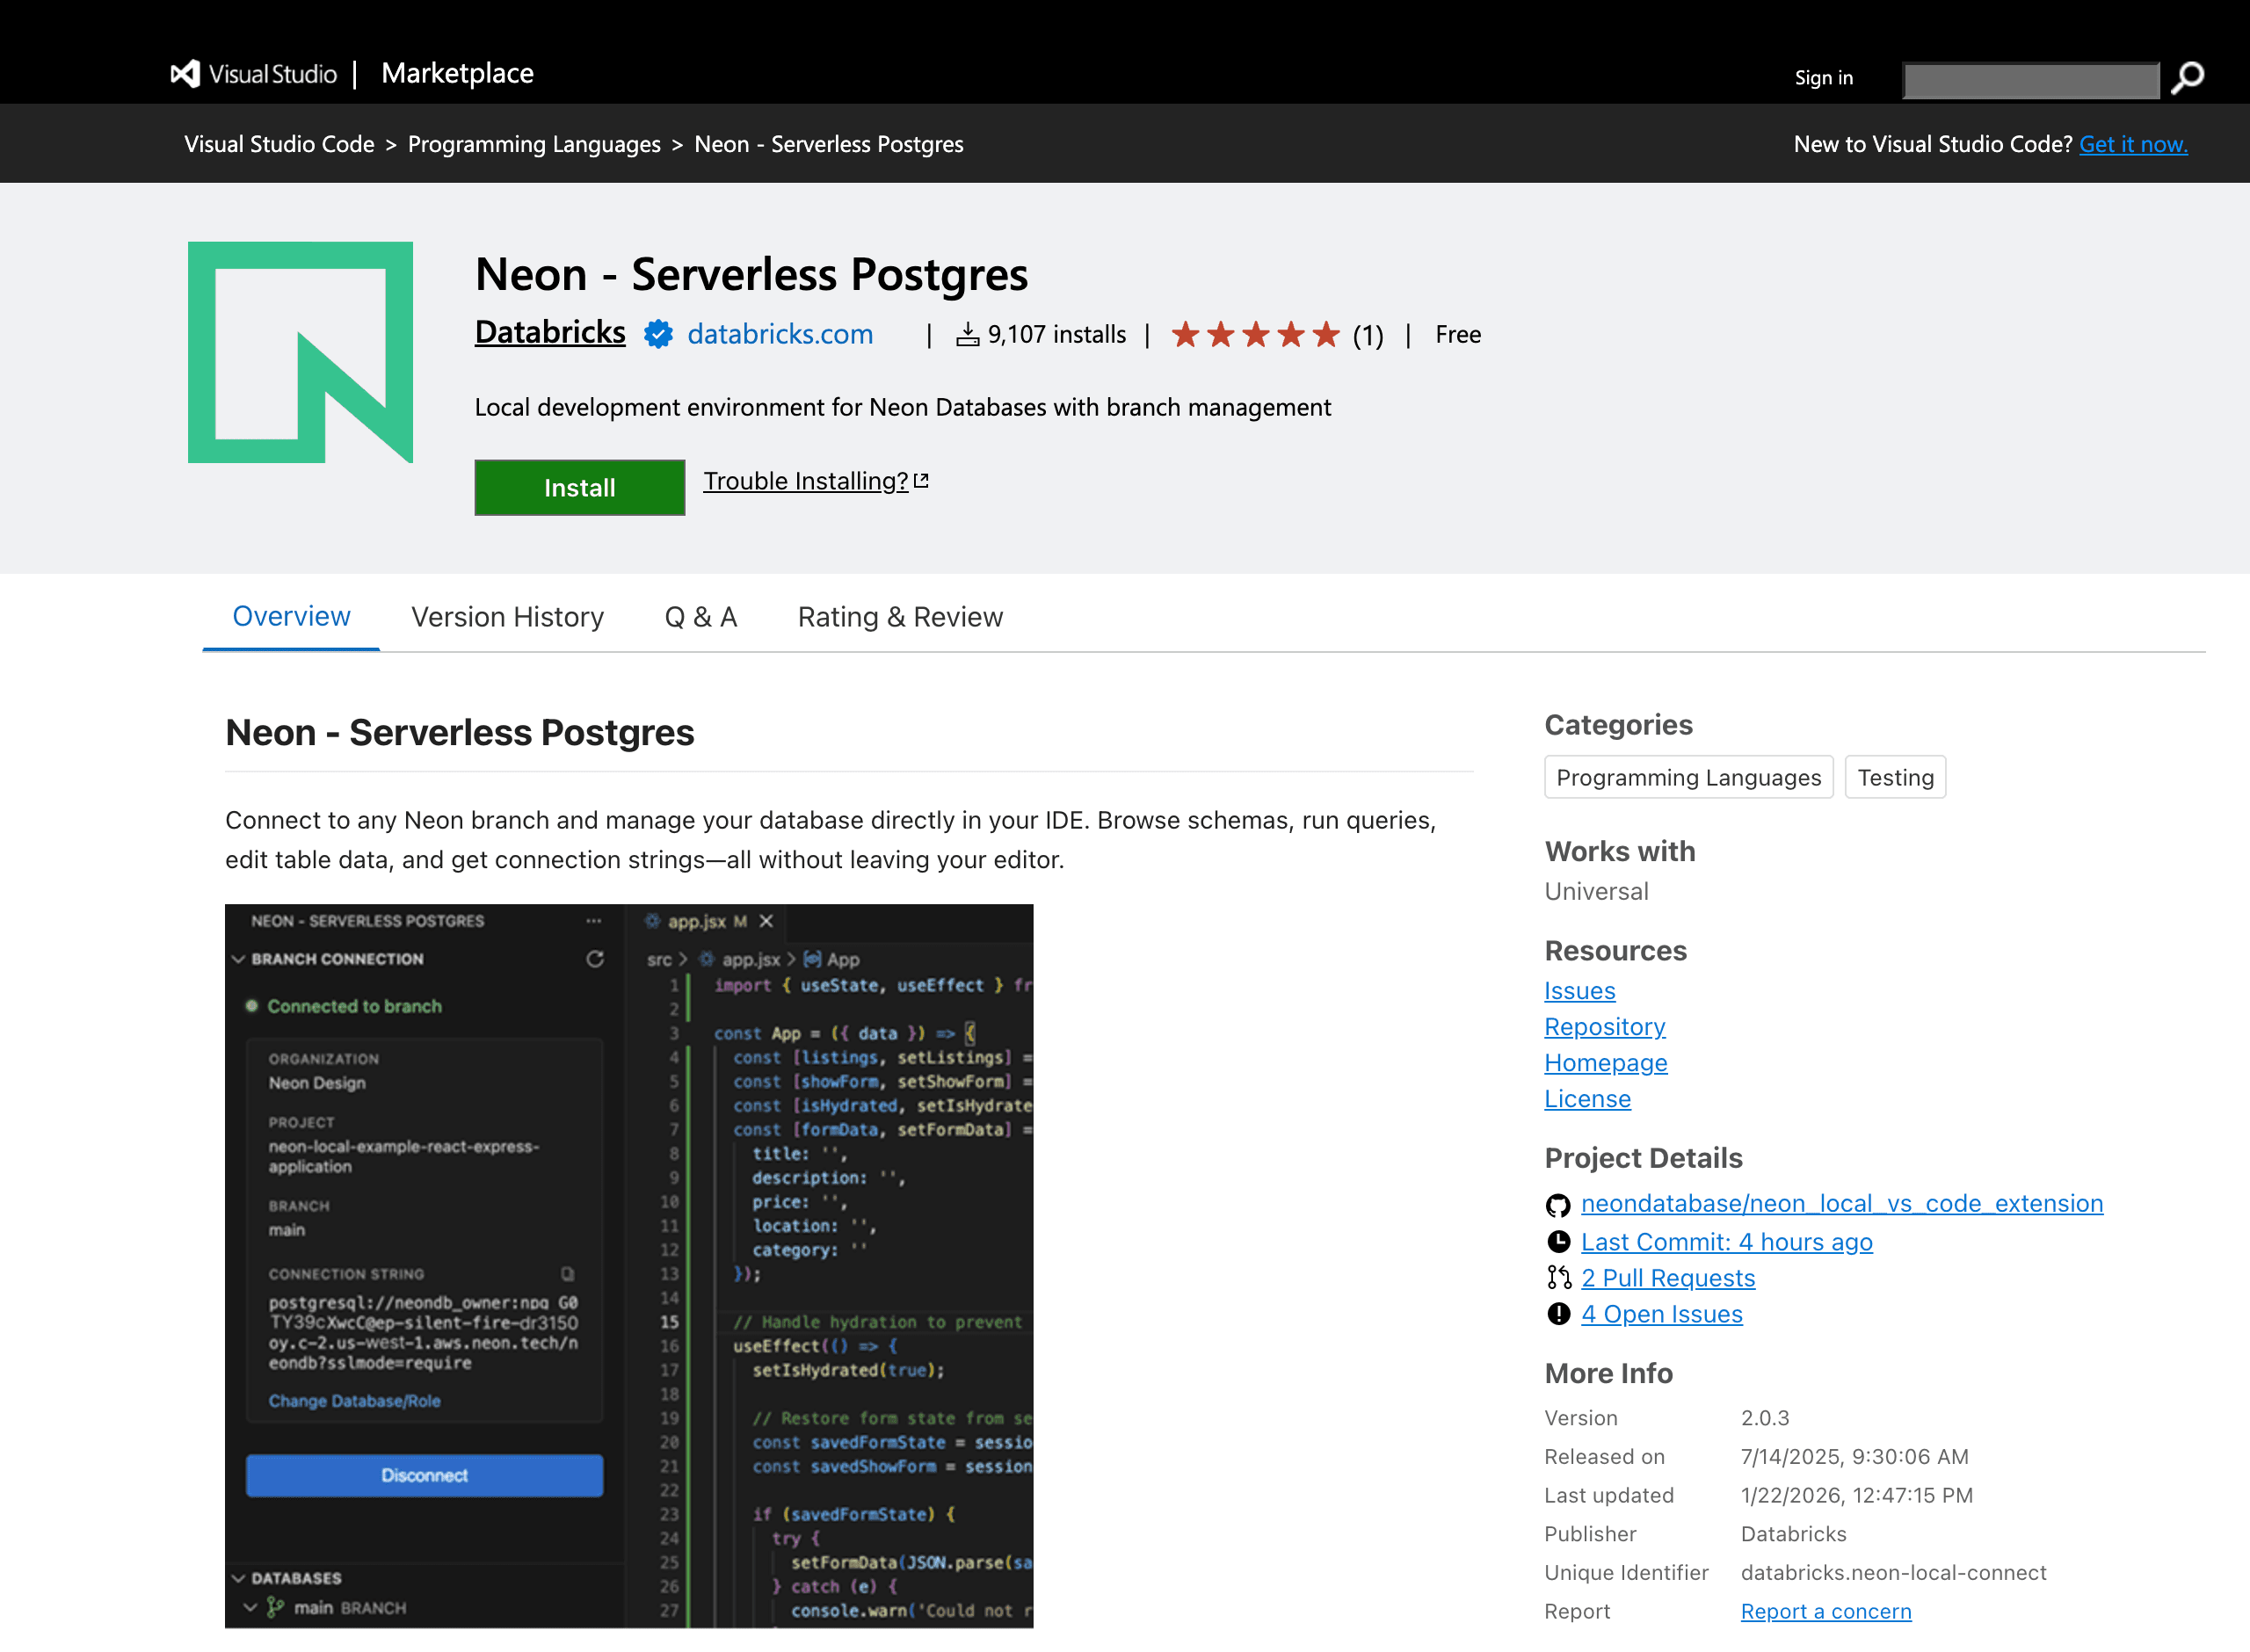Viewport: 2250px width, 1652px height.
Task: Click the verified publisher badge icon
Action: (657, 334)
